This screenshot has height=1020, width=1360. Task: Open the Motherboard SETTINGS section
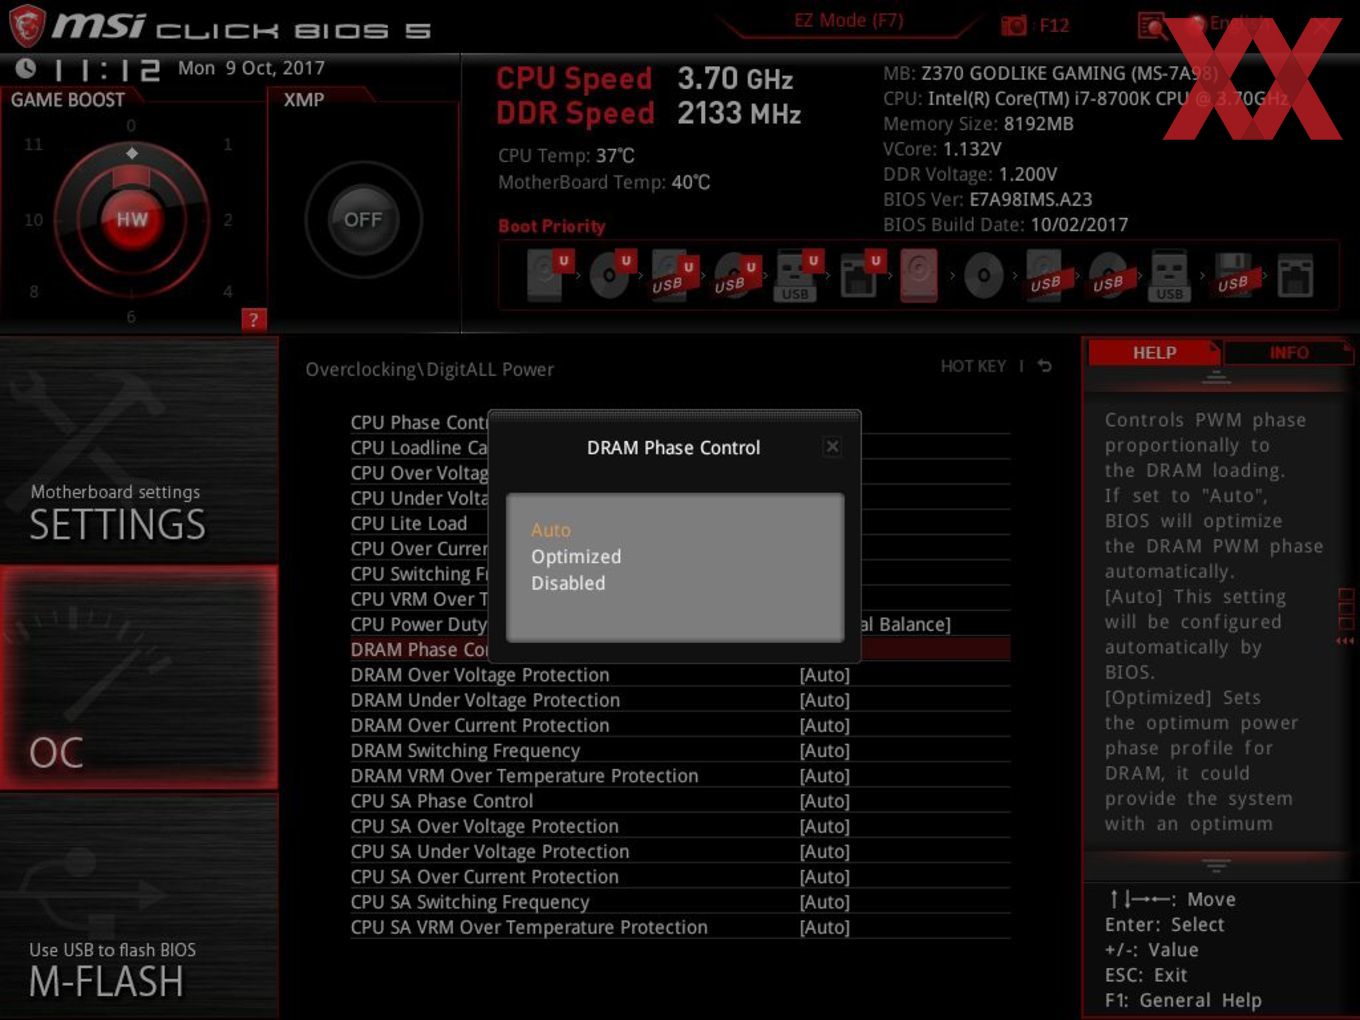(139, 450)
